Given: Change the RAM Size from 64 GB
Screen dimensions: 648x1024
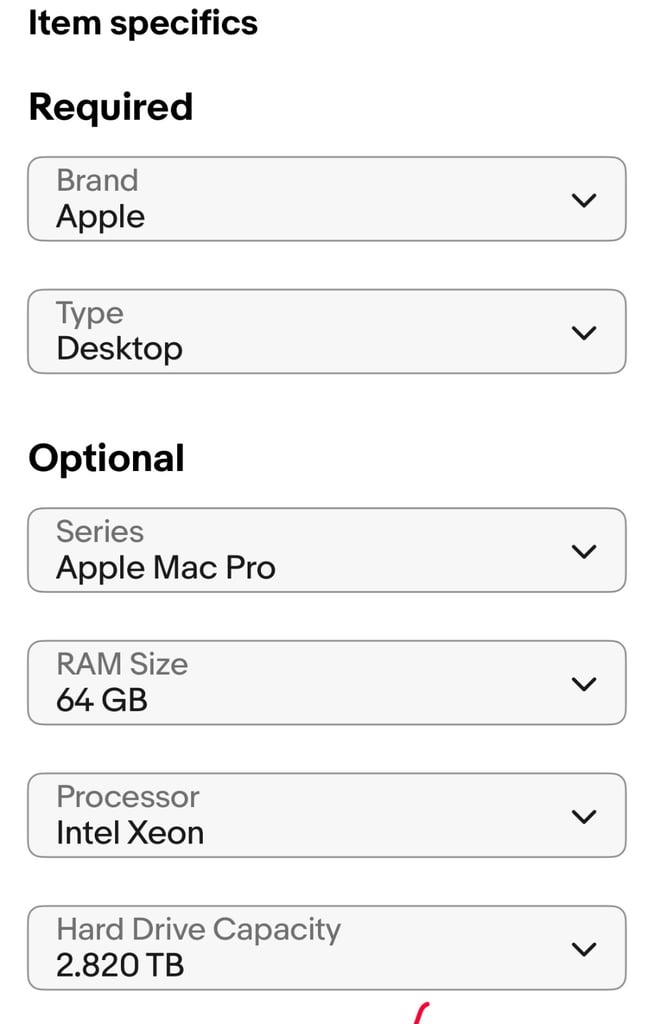Looking at the screenshot, I should pos(327,682).
